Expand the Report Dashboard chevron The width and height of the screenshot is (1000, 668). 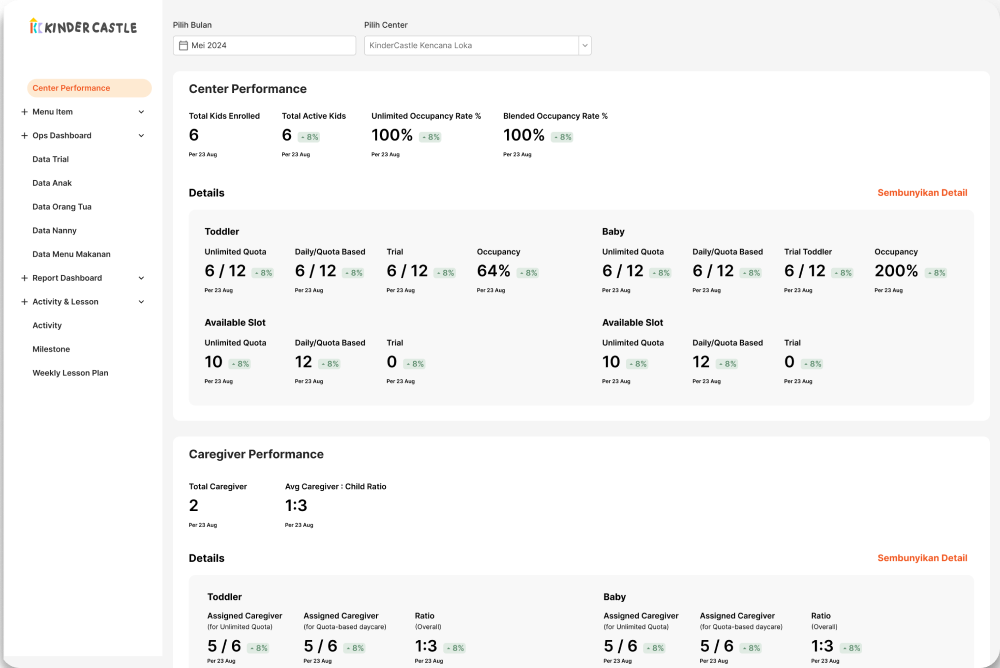click(x=141, y=278)
